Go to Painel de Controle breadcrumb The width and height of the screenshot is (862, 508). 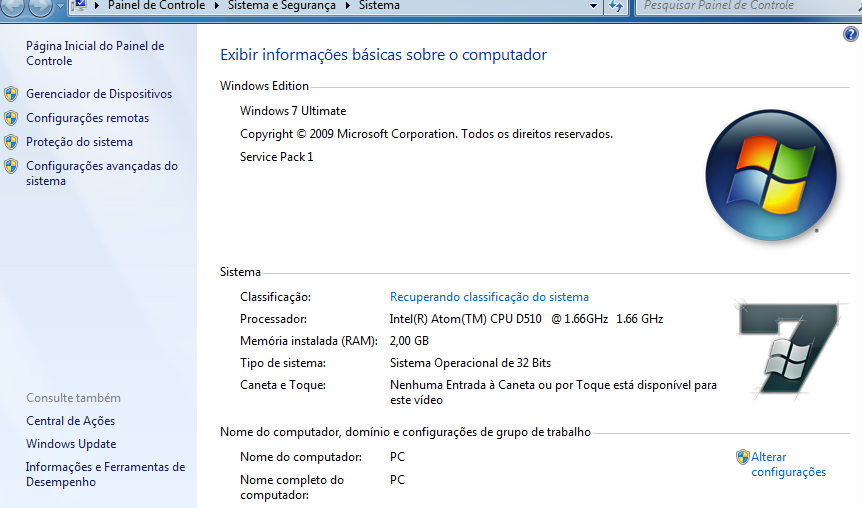pos(156,5)
